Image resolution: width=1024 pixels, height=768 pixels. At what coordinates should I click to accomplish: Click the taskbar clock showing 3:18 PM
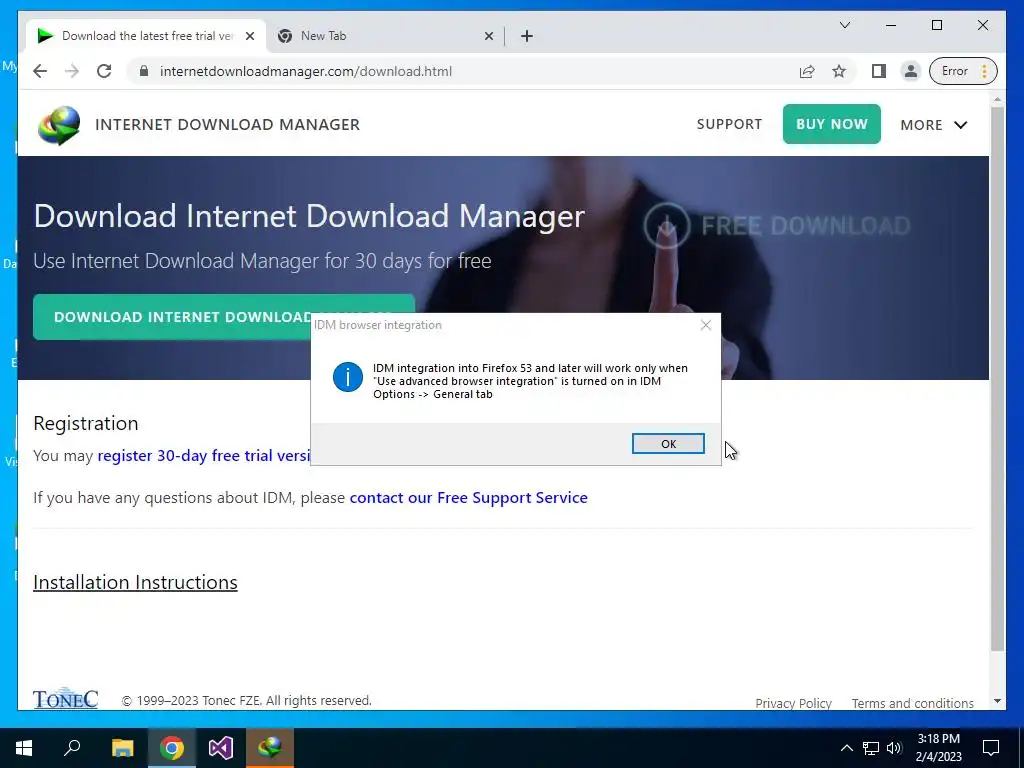(938, 748)
